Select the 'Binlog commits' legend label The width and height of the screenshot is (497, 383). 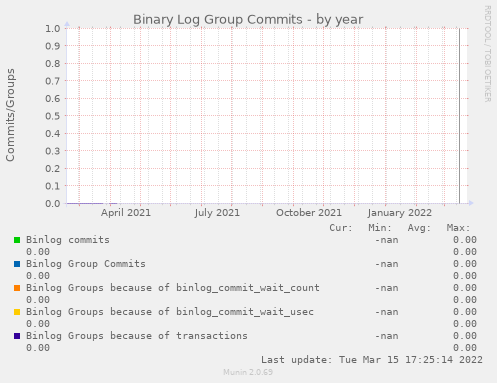68,240
